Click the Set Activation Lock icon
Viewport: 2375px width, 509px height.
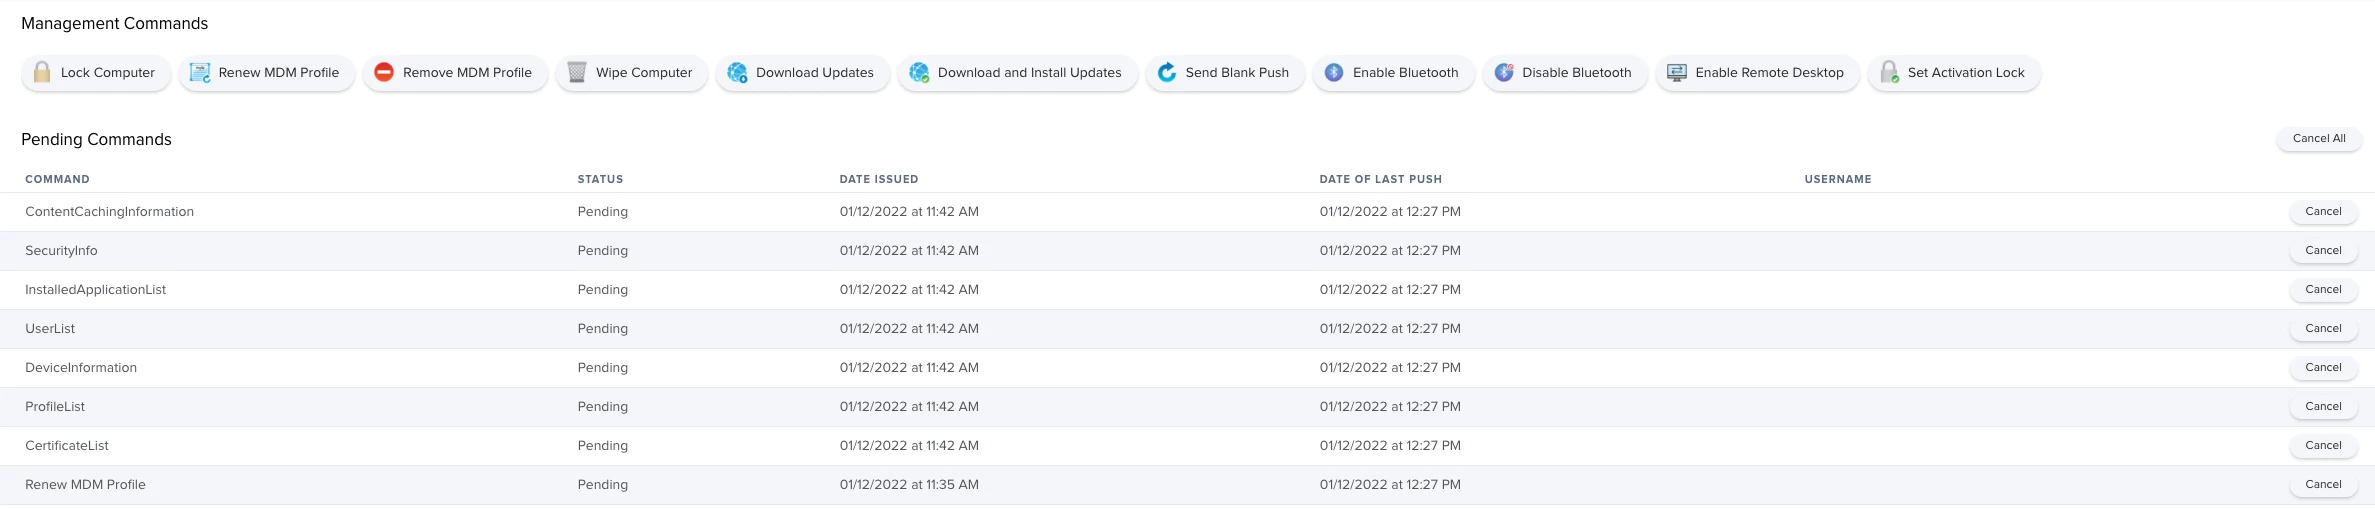point(1889,72)
